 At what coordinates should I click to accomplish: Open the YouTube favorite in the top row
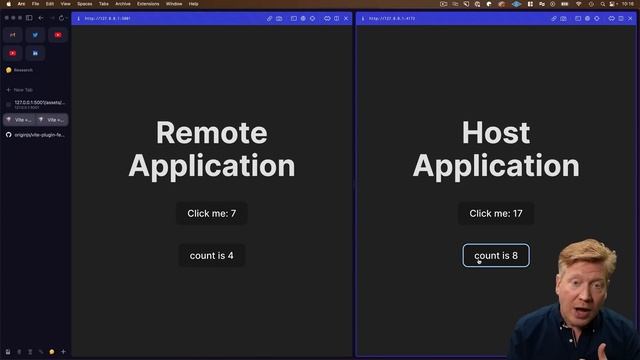58,35
